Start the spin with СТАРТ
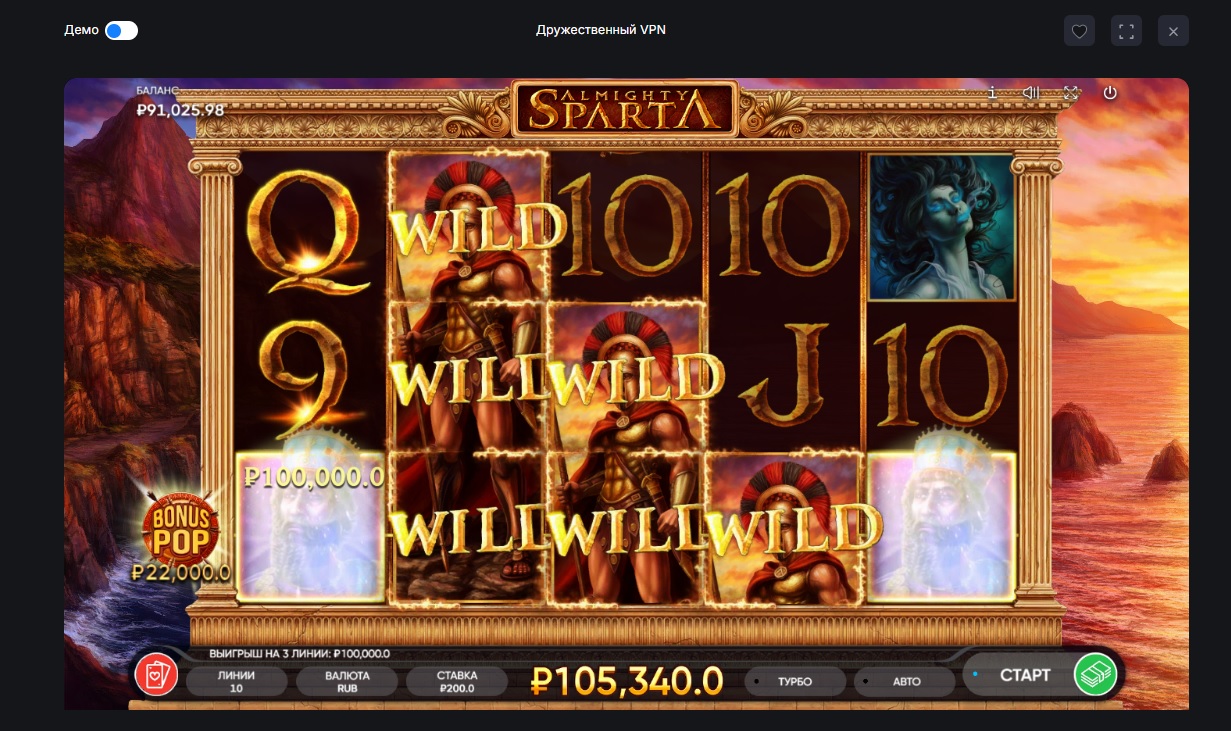 (1024, 675)
